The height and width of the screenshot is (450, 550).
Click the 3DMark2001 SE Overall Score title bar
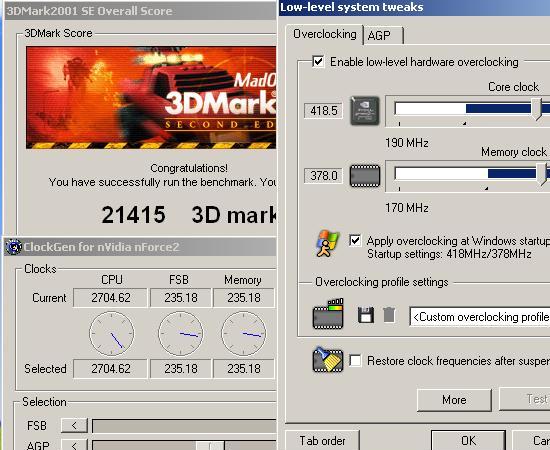(141, 11)
